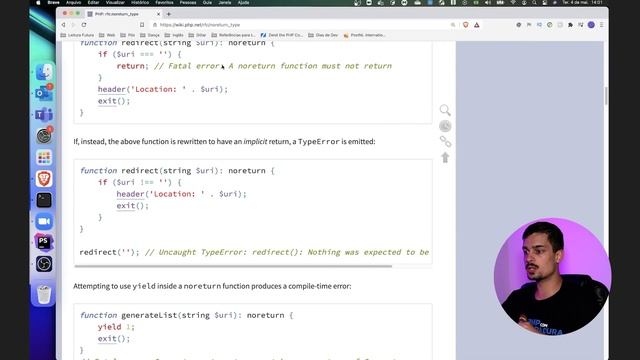Expand the Referências bookmarks folder
This screenshot has width=640, height=360.
coord(233,35)
